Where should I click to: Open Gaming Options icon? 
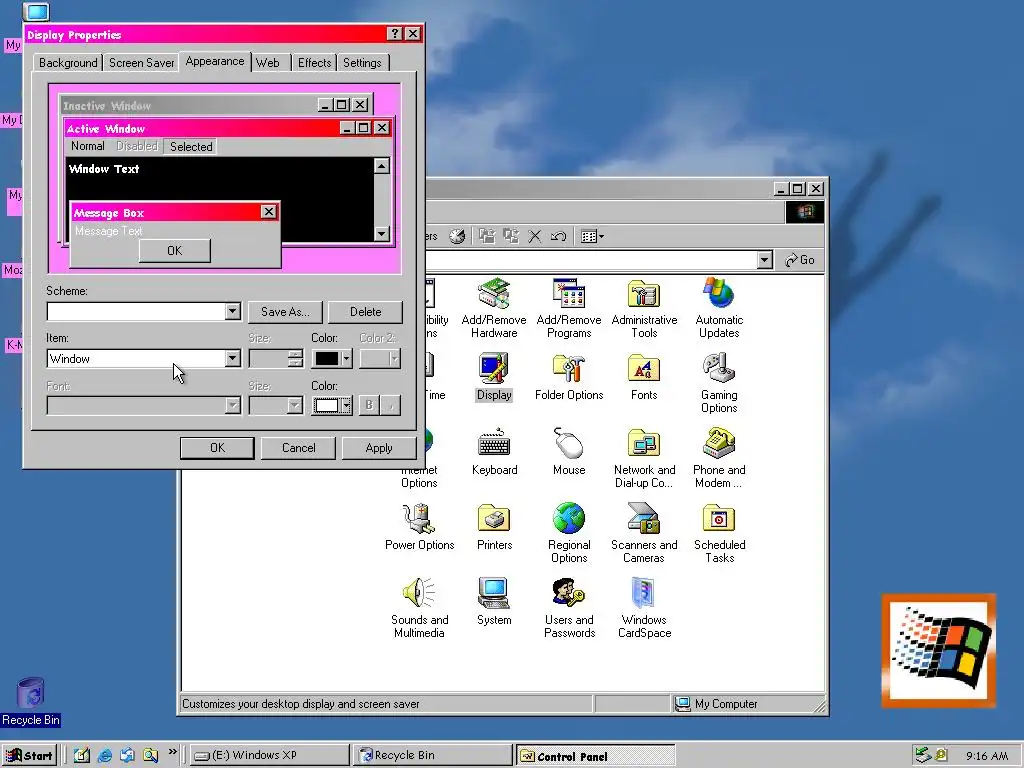point(719,383)
